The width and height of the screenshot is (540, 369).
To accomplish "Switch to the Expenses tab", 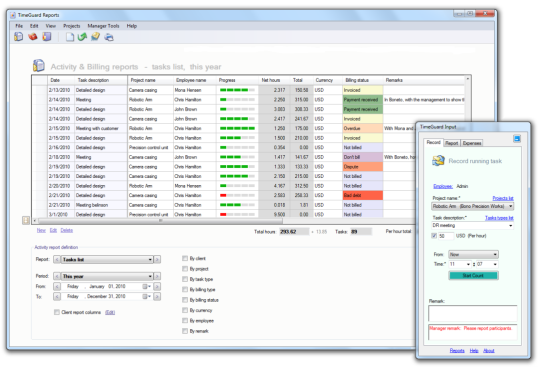I will 471,143.
